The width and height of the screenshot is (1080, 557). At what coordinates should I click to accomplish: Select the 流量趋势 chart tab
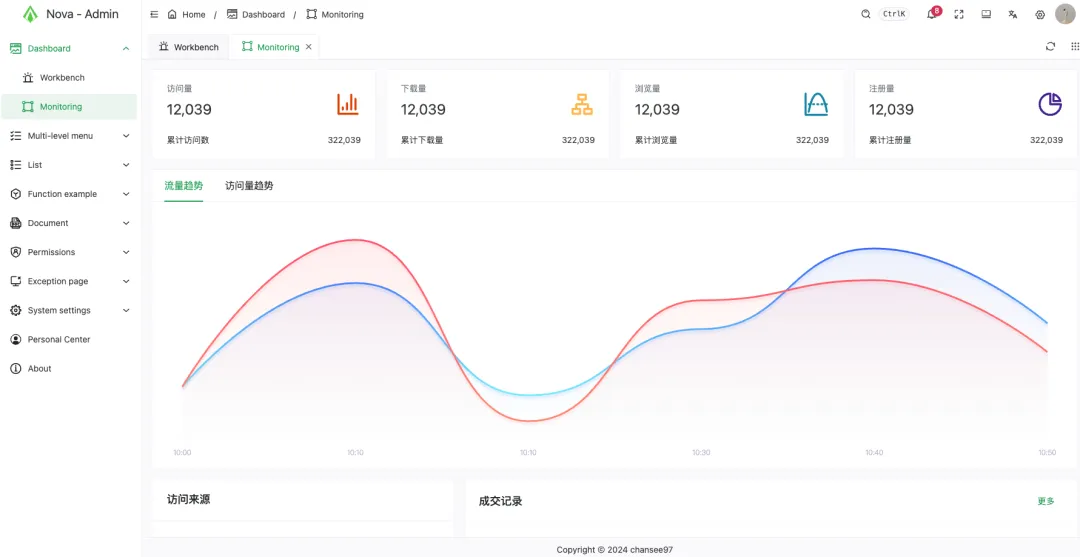click(x=184, y=186)
